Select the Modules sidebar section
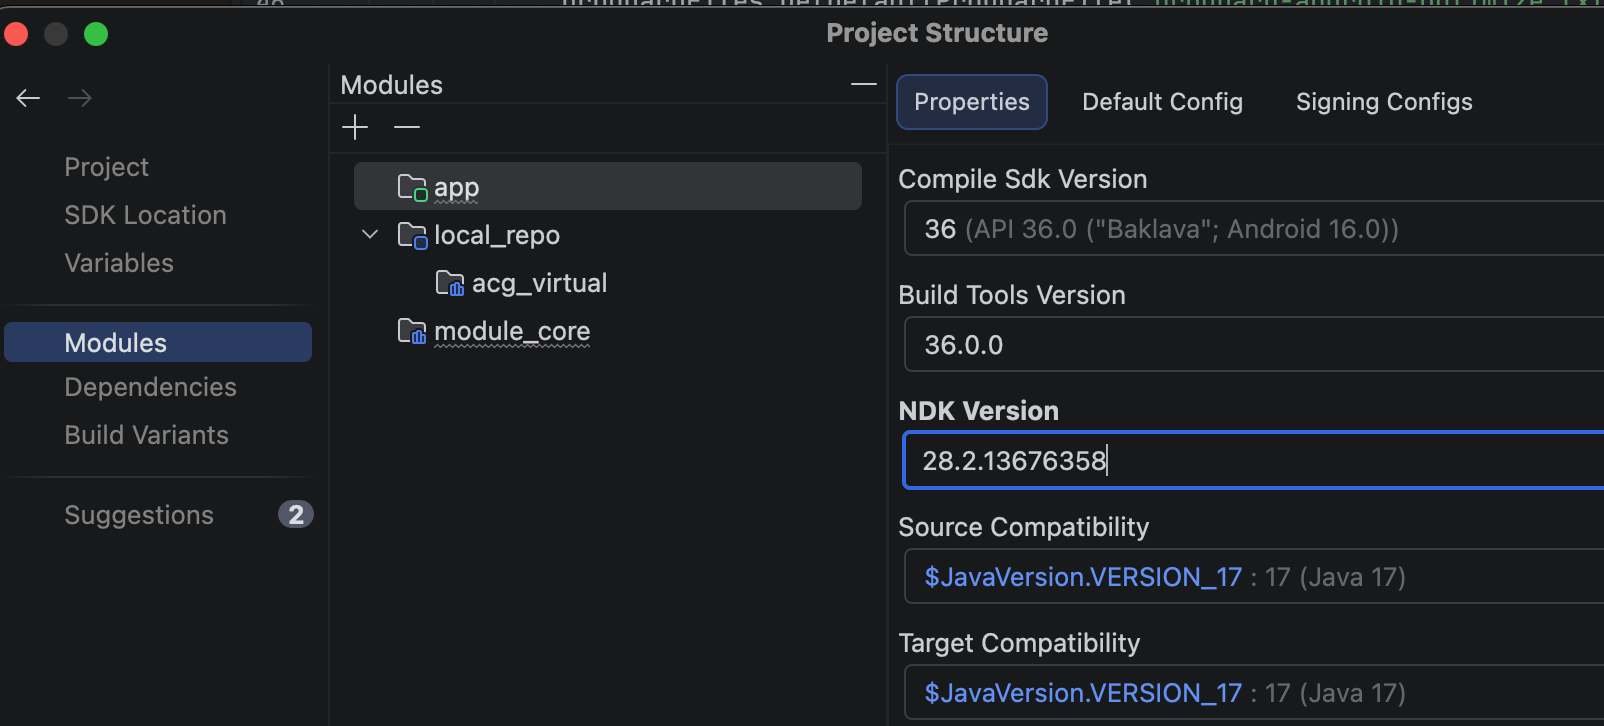The image size is (1604, 726). [x=158, y=342]
